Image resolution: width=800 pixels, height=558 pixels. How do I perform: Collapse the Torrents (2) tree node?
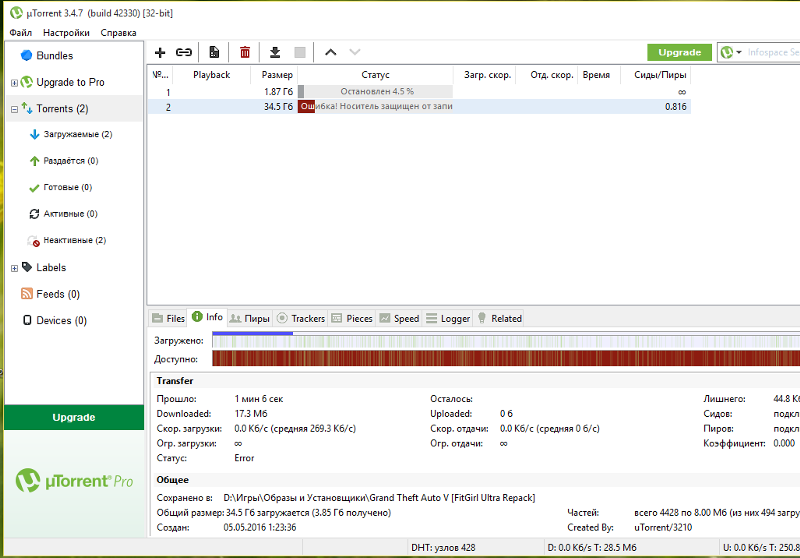(14, 109)
